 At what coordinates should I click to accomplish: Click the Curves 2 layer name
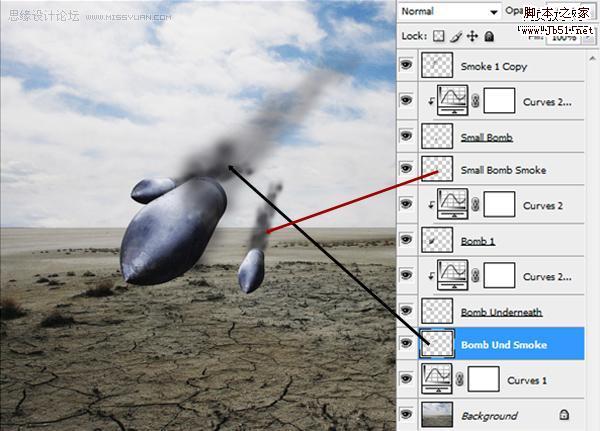point(543,206)
